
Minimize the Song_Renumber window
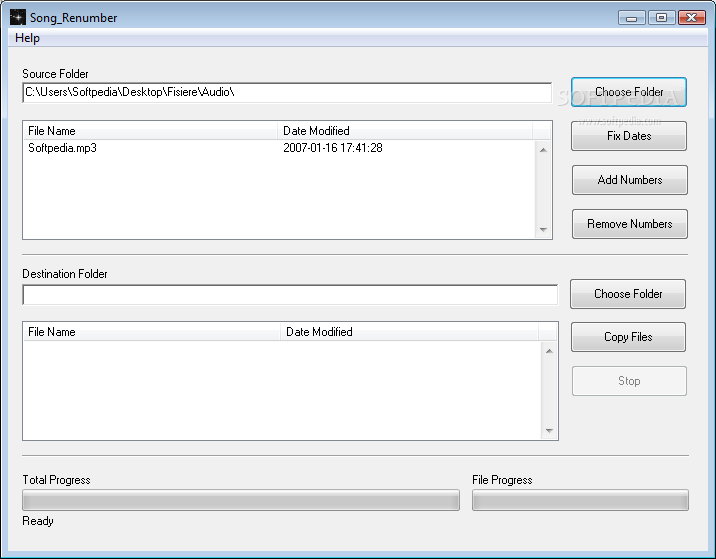(632, 18)
